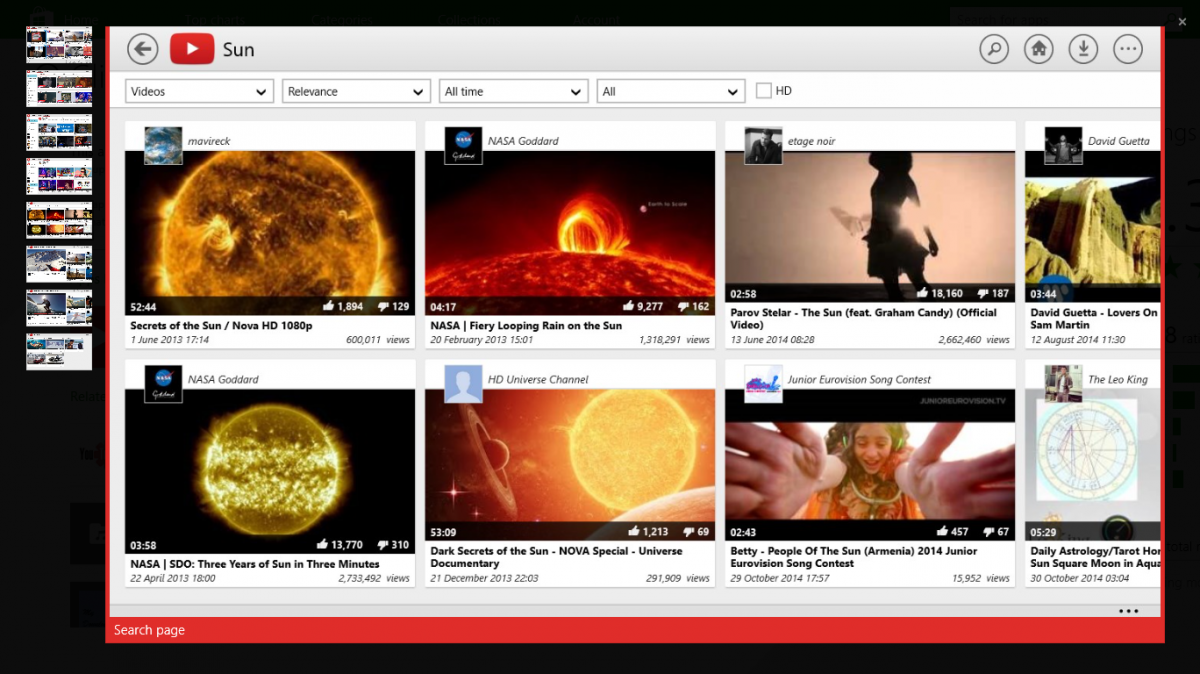Image resolution: width=1200 pixels, height=674 pixels.
Task: Go to home via house icon
Action: coord(1039,49)
